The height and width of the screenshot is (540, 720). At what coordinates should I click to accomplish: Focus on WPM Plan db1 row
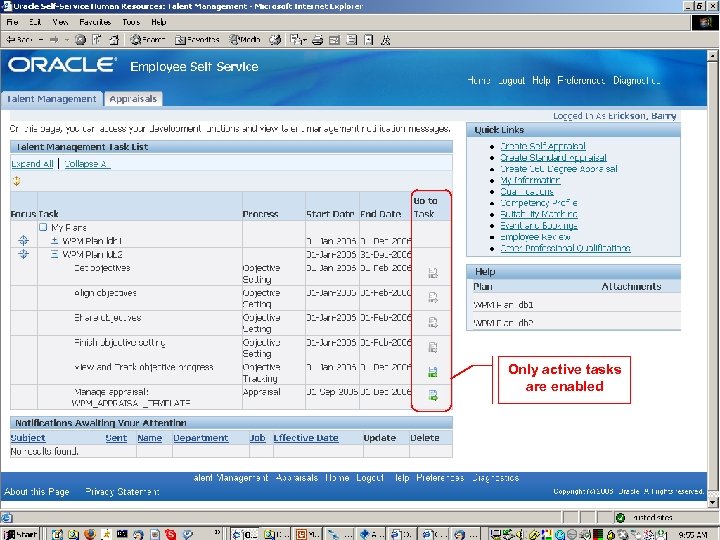point(23,240)
